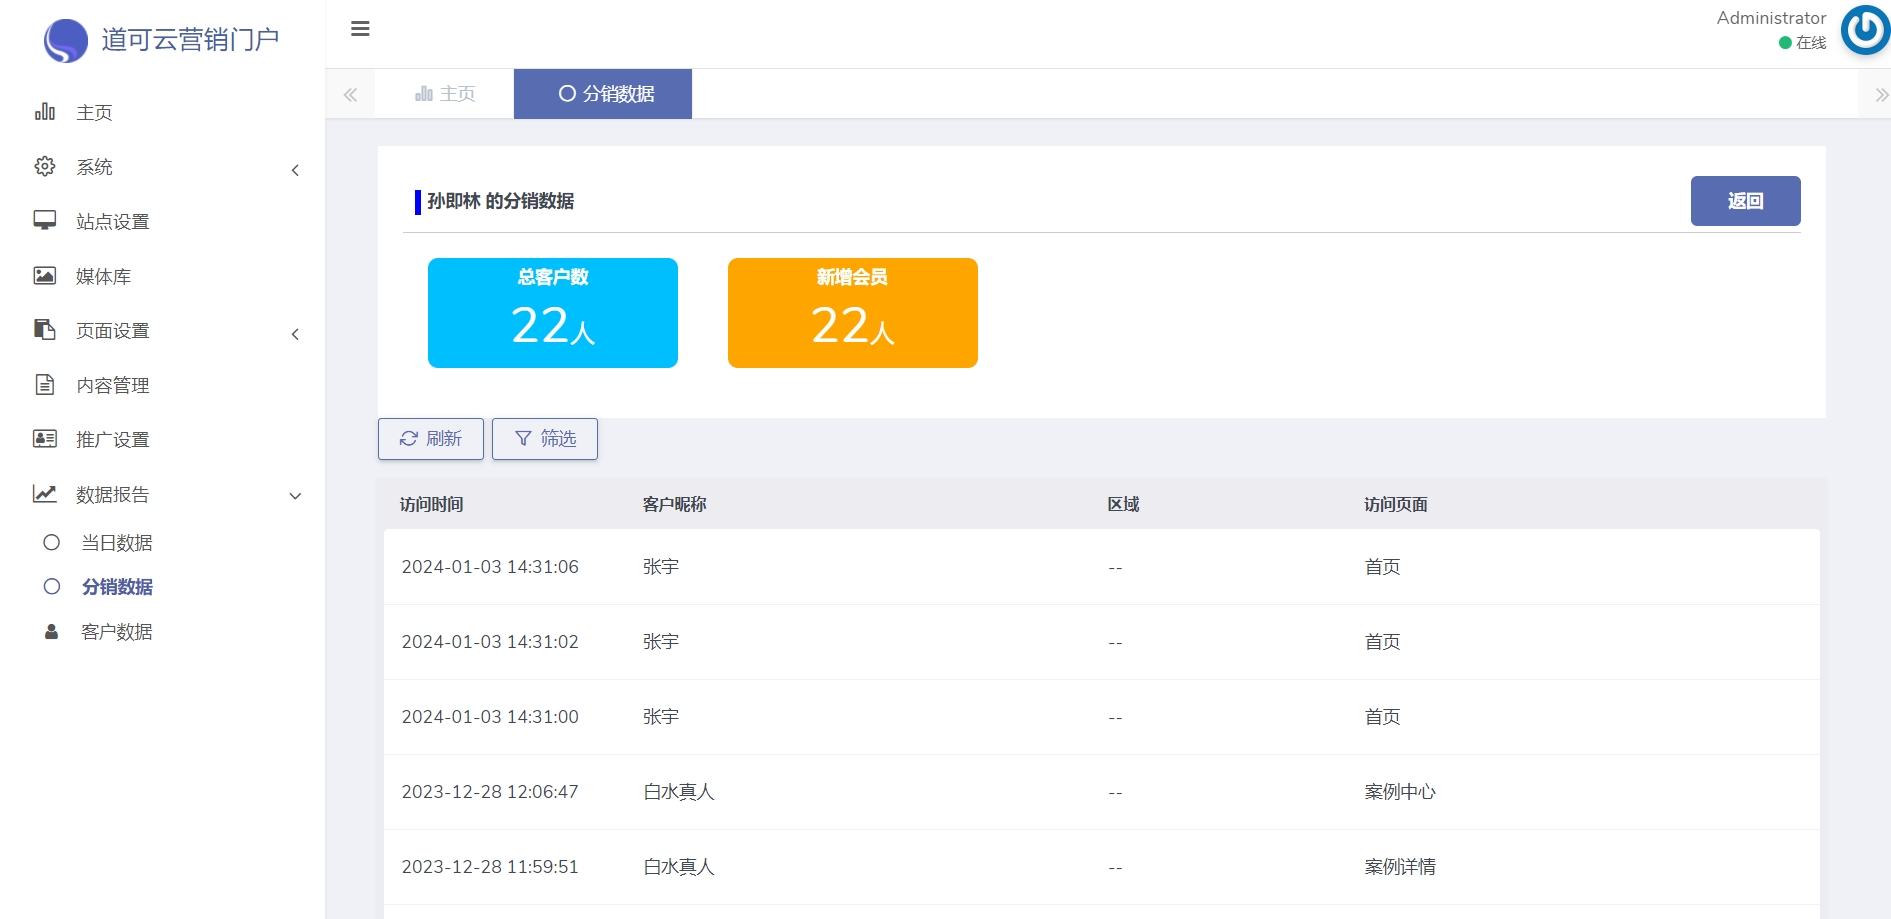Open the 筛选 filter button
The width and height of the screenshot is (1891, 919).
545,439
